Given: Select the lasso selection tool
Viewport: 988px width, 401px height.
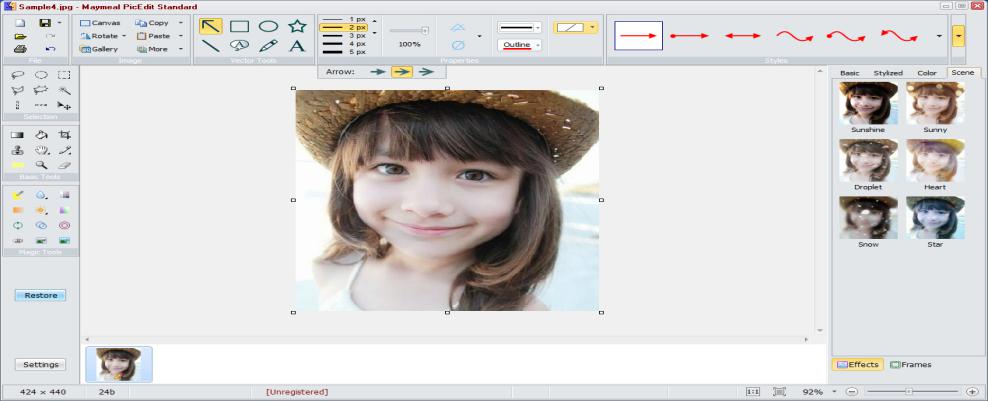Looking at the screenshot, I should 17,75.
